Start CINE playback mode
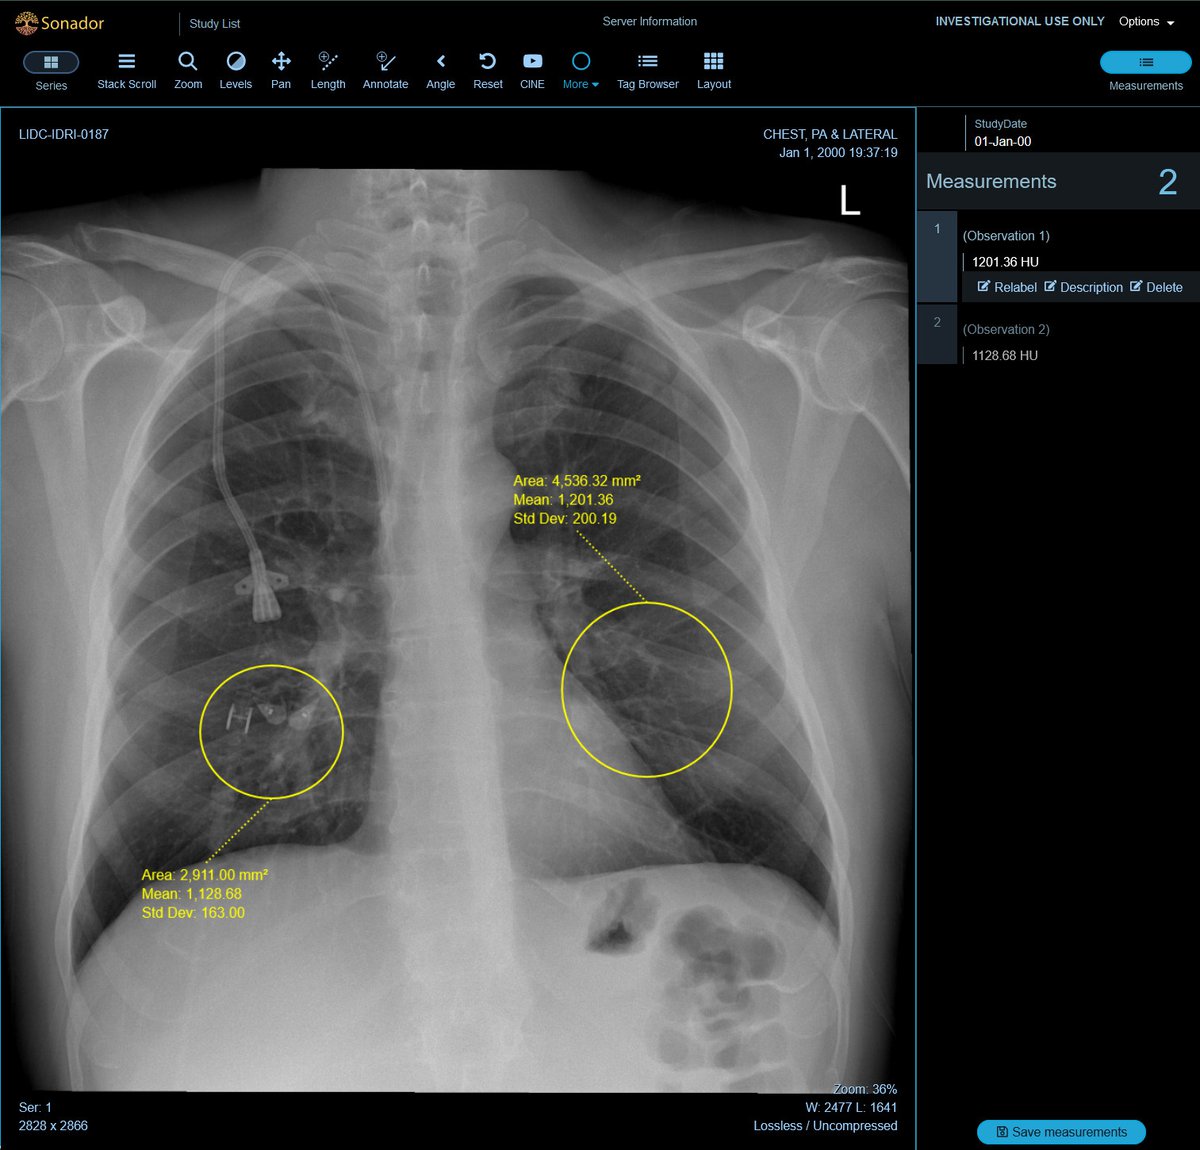This screenshot has width=1200, height=1150. pos(532,66)
